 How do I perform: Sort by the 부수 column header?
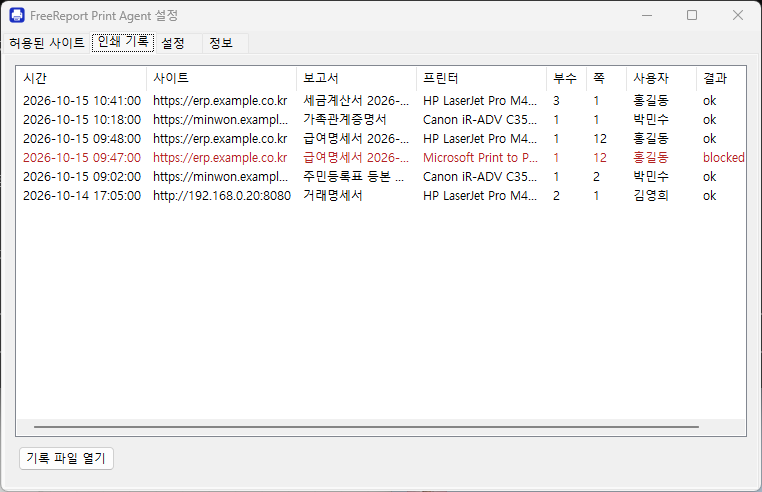(566, 78)
